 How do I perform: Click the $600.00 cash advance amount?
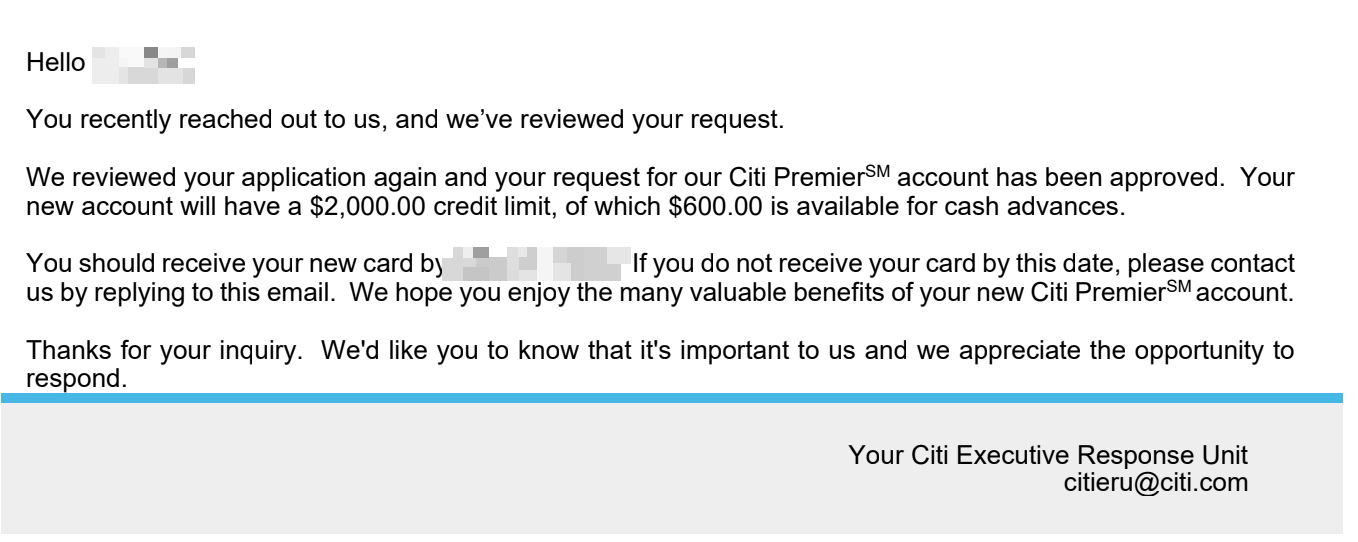tap(699, 209)
